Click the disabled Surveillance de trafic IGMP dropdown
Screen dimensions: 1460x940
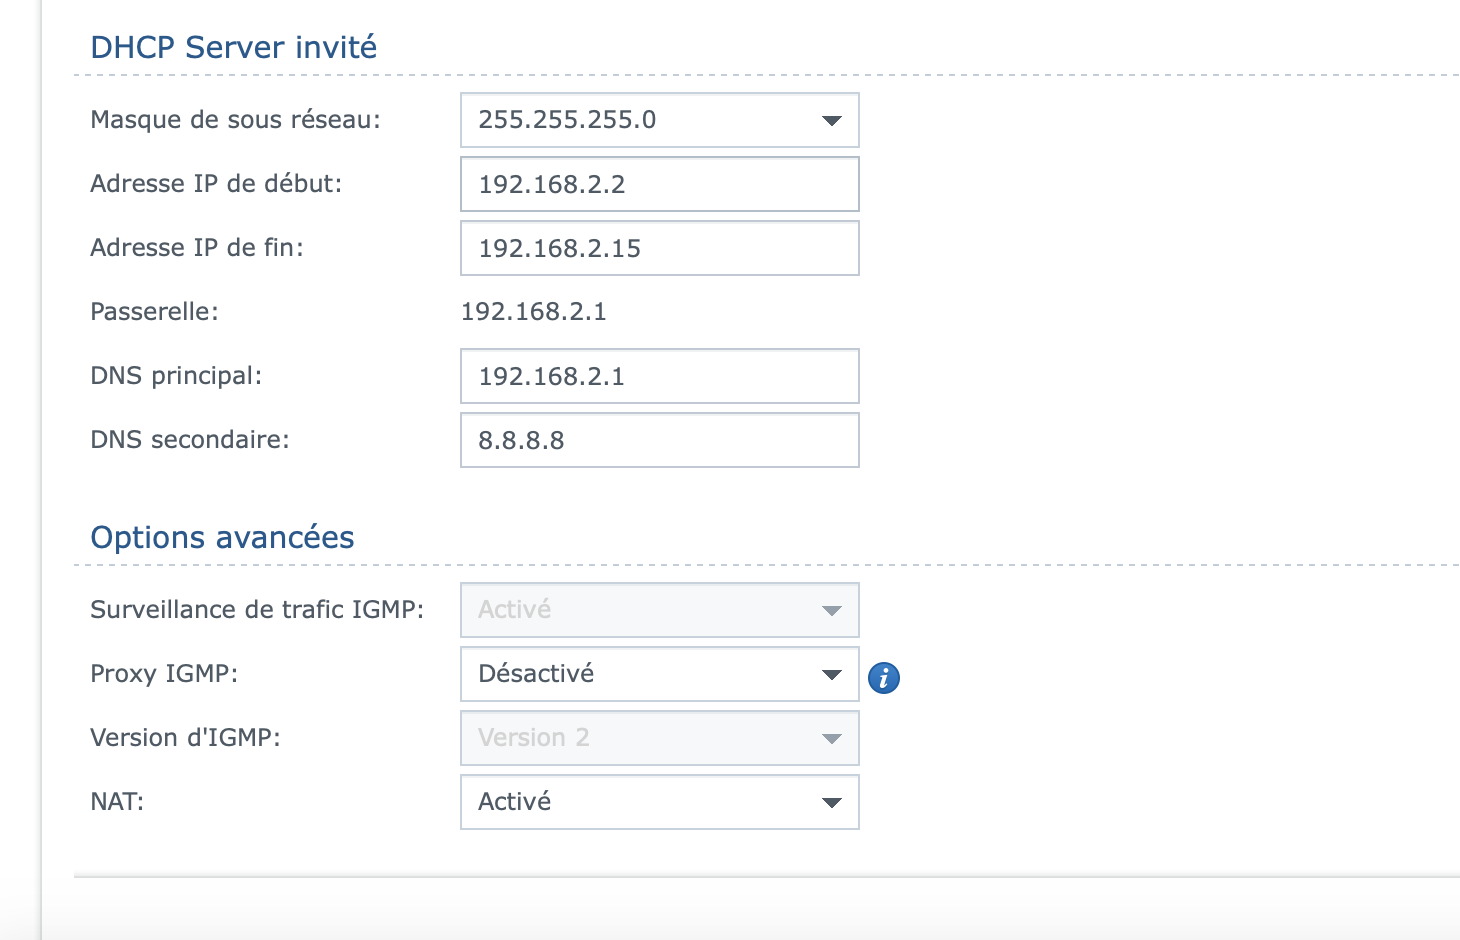point(659,610)
